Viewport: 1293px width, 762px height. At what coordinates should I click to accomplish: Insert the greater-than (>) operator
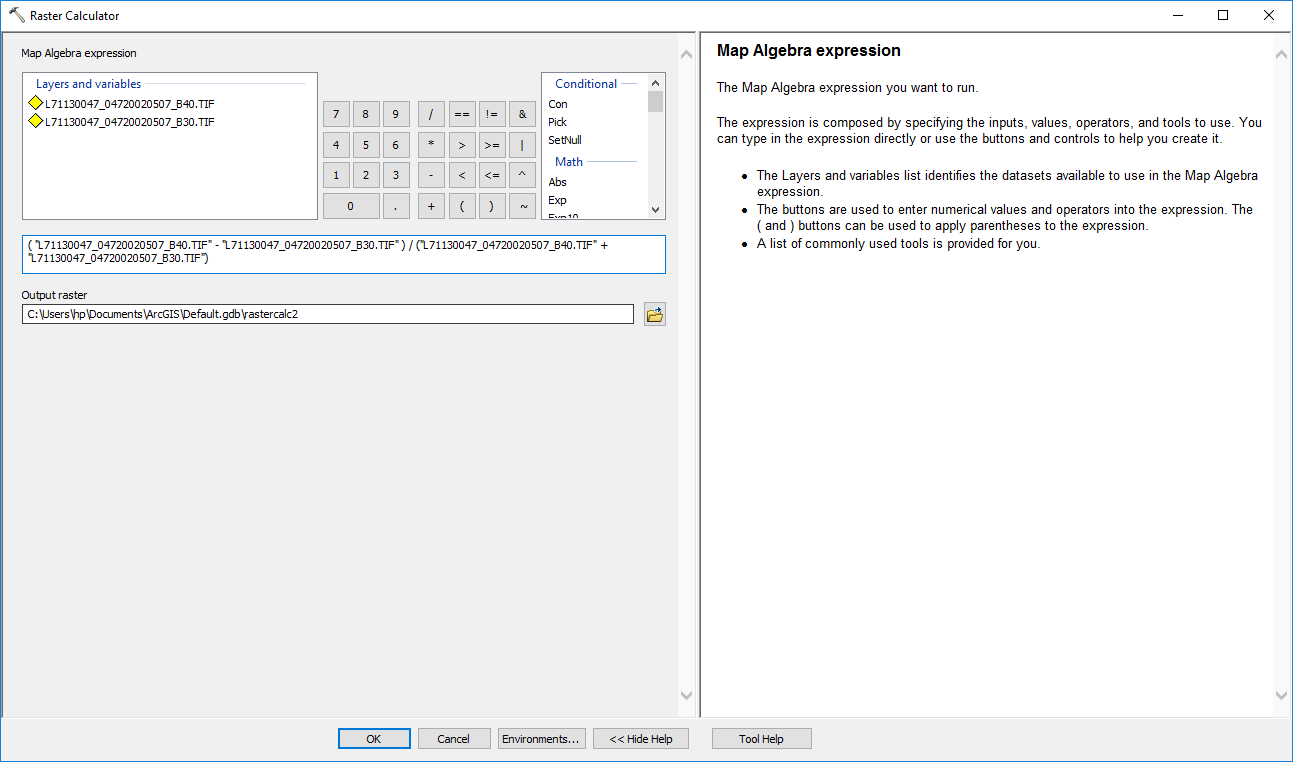coord(461,145)
